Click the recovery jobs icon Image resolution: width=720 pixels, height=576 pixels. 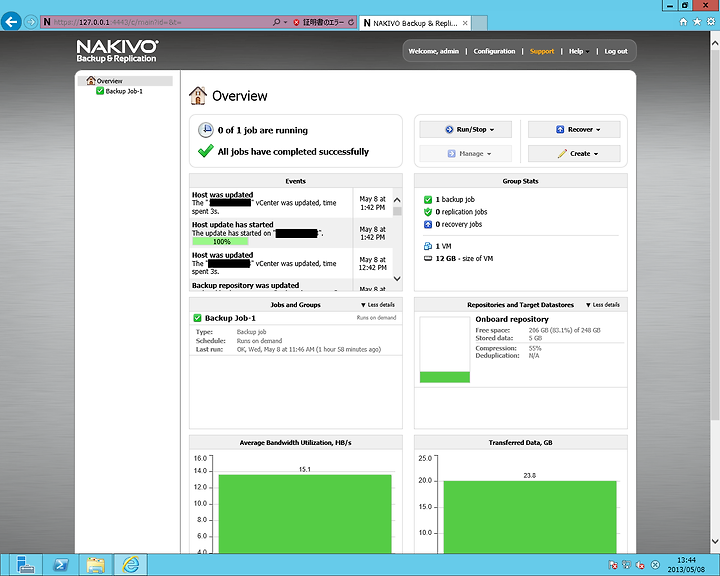coord(428,224)
